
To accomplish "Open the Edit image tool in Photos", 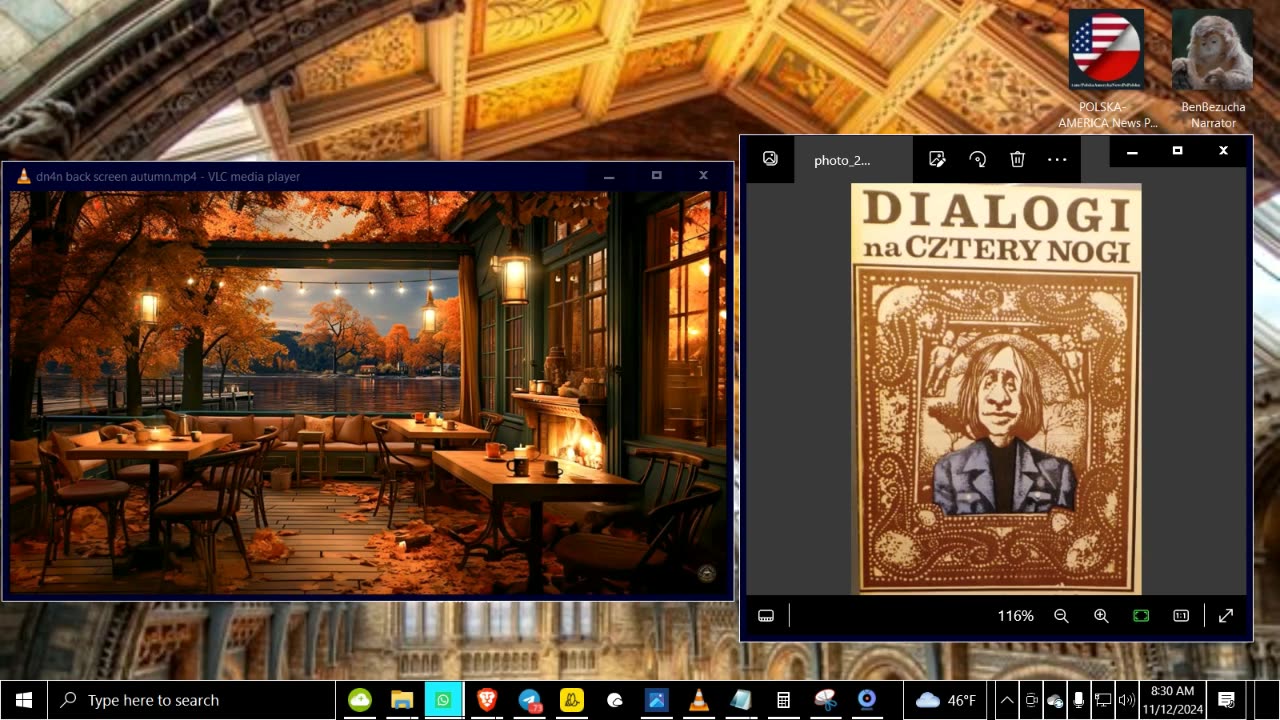I will [937, 159].
